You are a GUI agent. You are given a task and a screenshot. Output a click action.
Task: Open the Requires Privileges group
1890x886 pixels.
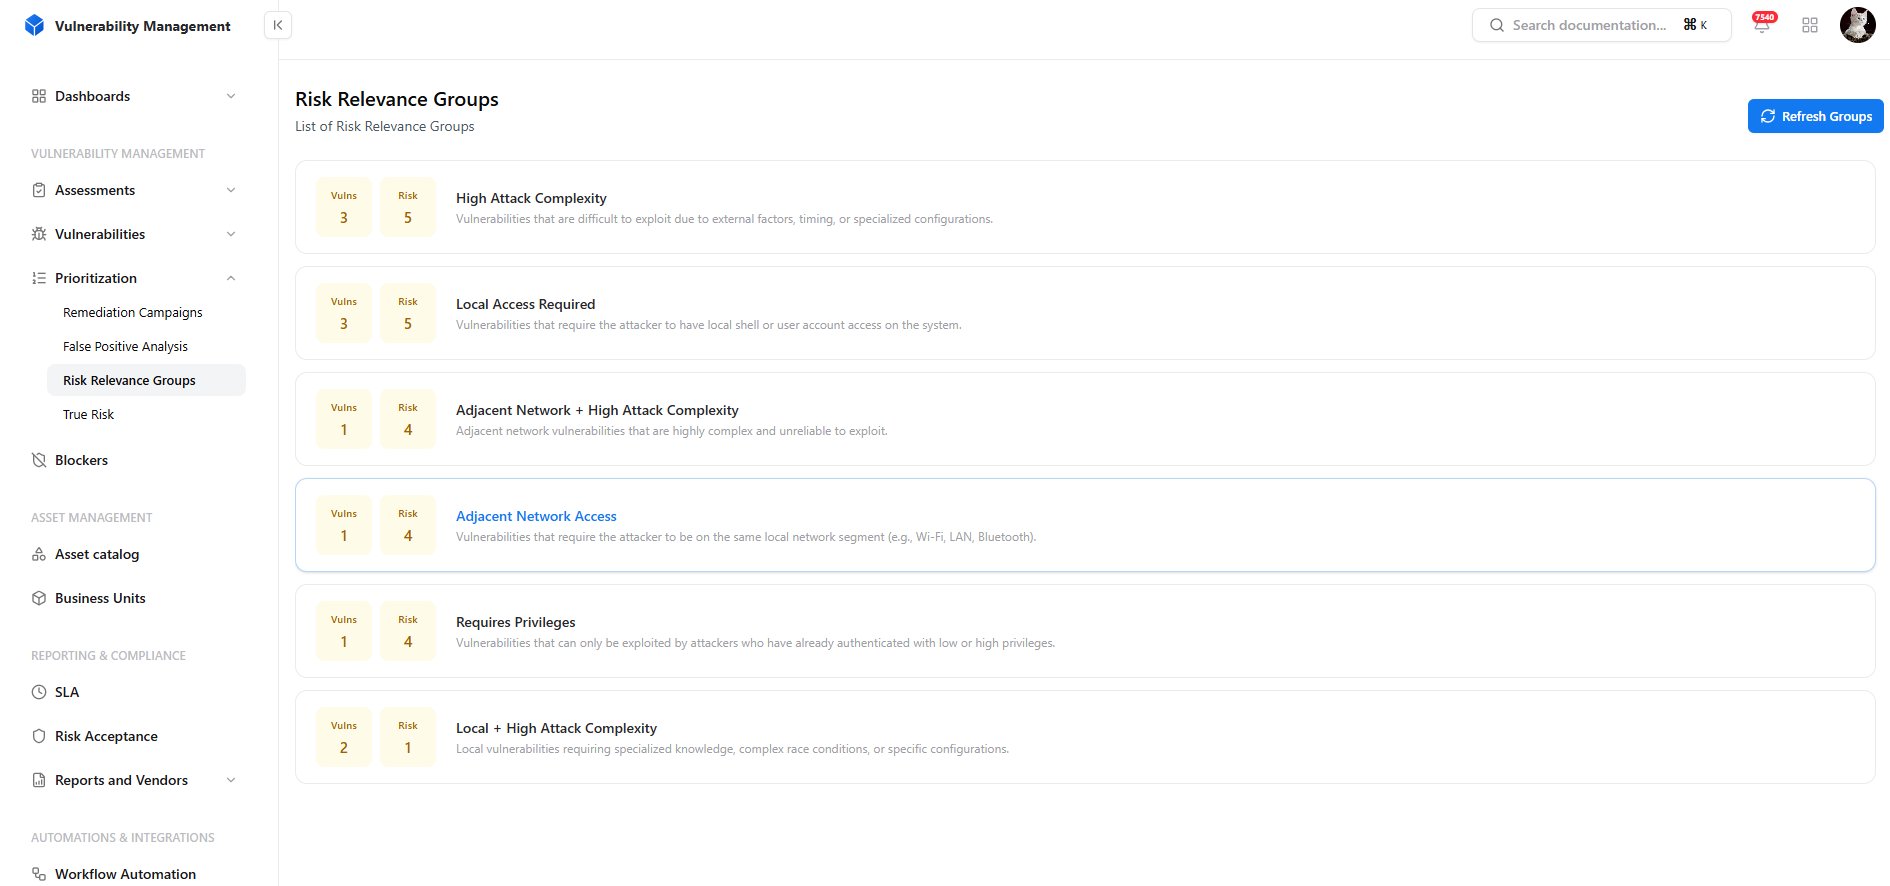click(1085, 631)
